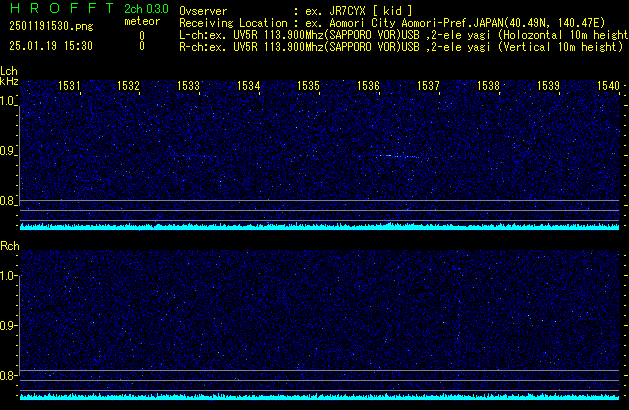The height and width of the screenshot is (410, 629).
Task: Click the 1.0 kHz label on Rch axis
Action: click(x=8, y=276)
